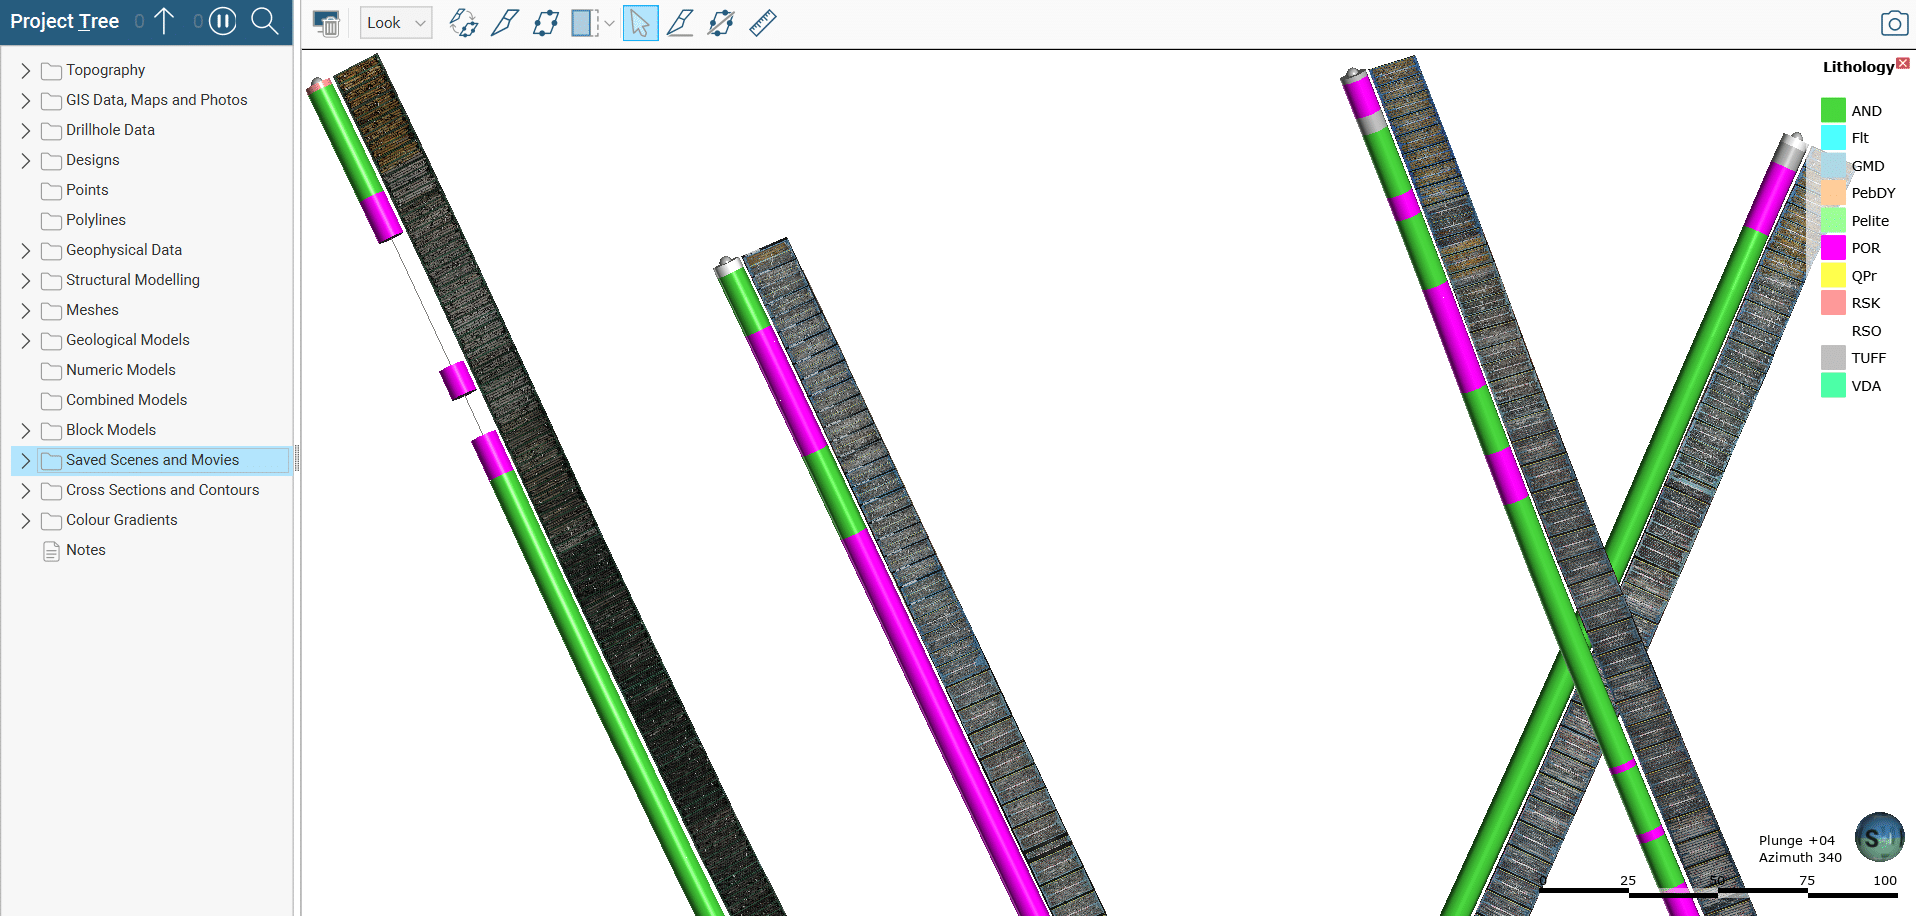Click the Azimuth 340 readout
This screenshot has width=1916, height=916.
pyautogui.click(x=1800, y=858)
